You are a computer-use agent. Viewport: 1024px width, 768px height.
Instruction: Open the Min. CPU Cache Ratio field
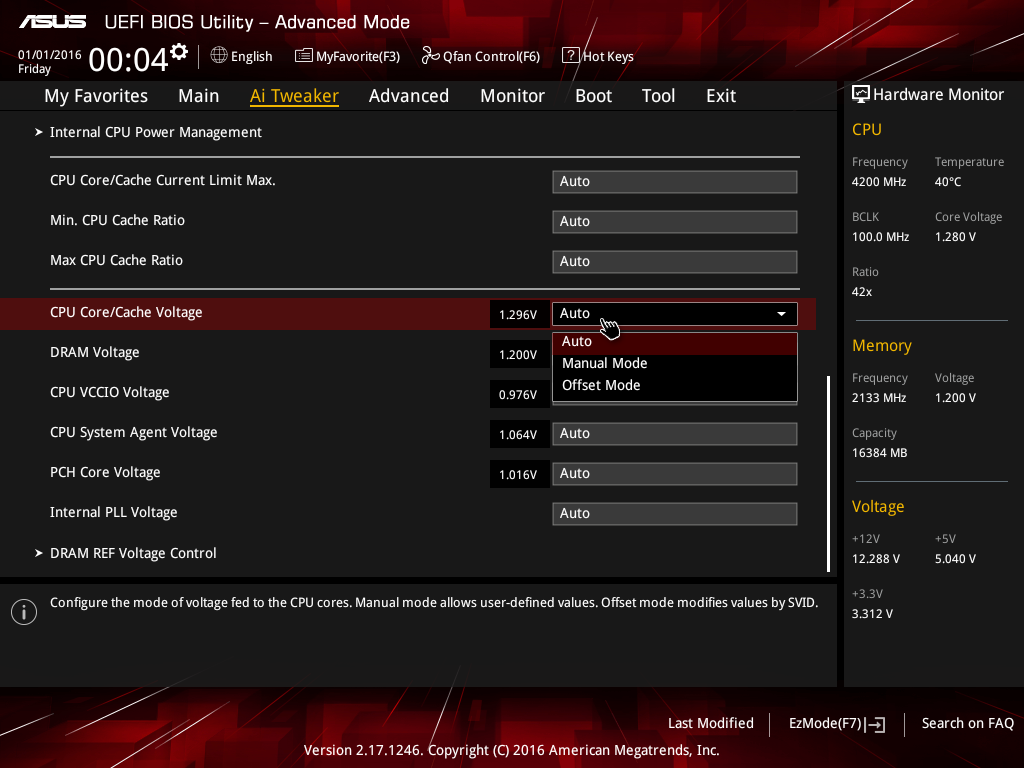click(675, 221)
